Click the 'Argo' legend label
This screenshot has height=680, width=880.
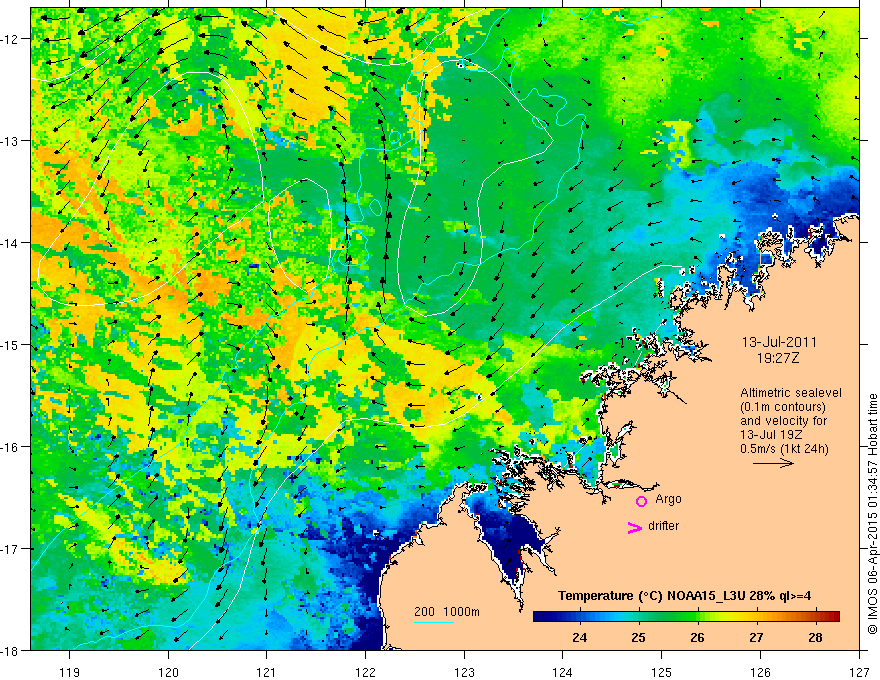click(x=668, y=499)
